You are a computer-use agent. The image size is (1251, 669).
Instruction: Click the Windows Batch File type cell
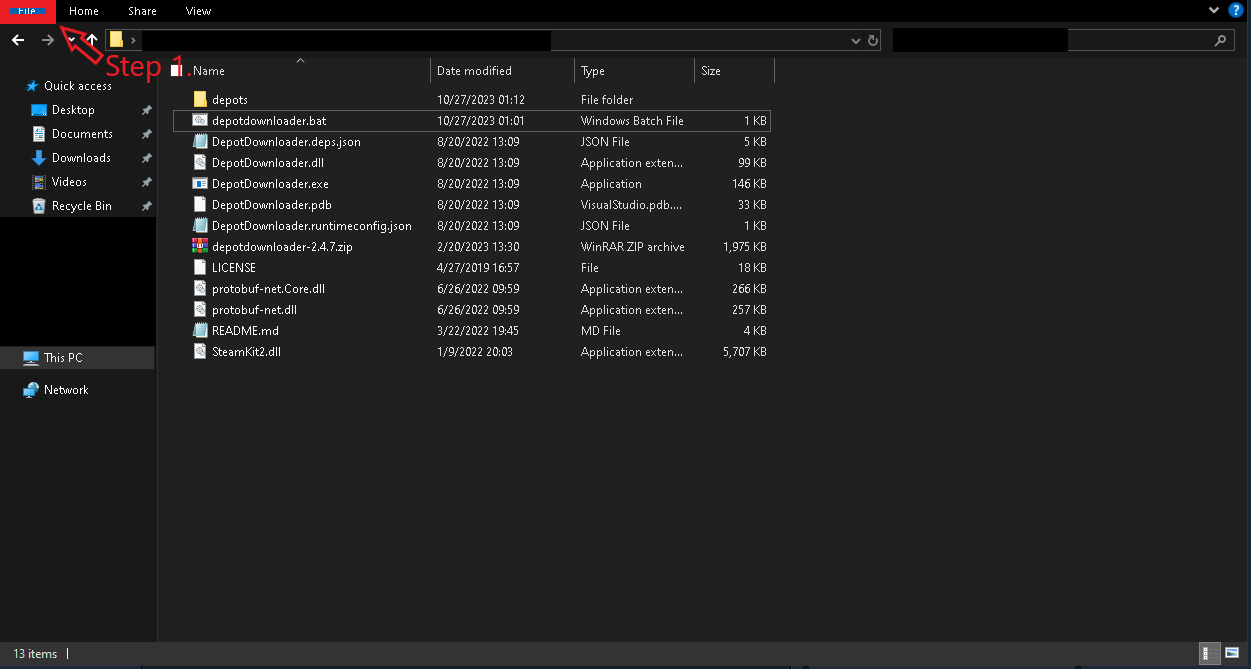click(632, 121)
